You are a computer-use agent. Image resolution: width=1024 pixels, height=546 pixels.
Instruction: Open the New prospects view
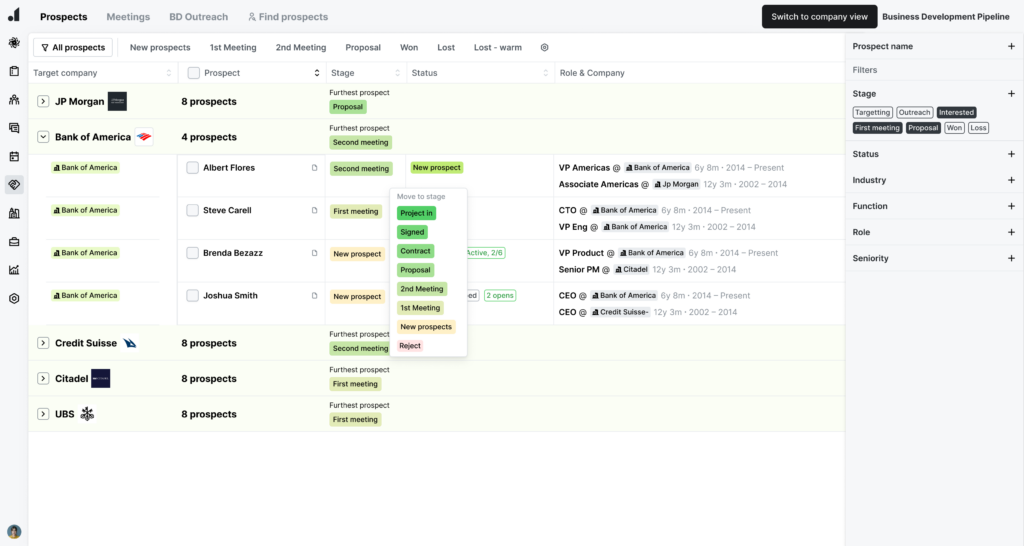(x=160, y=48)
